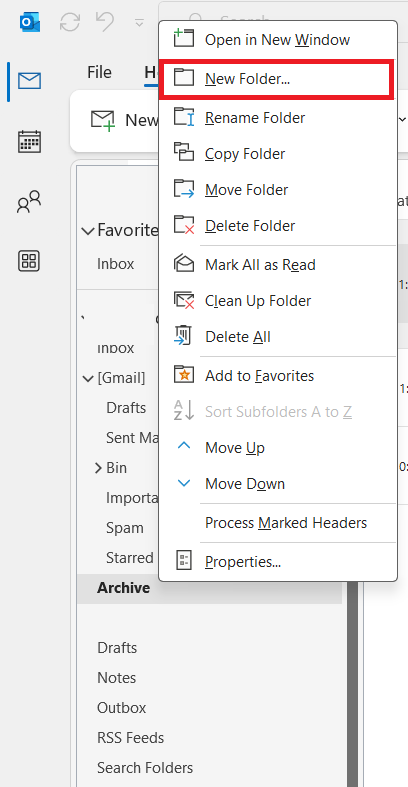408x787 pixels.
Task: Click the Send/Receive sync icon
Action: 70,22
